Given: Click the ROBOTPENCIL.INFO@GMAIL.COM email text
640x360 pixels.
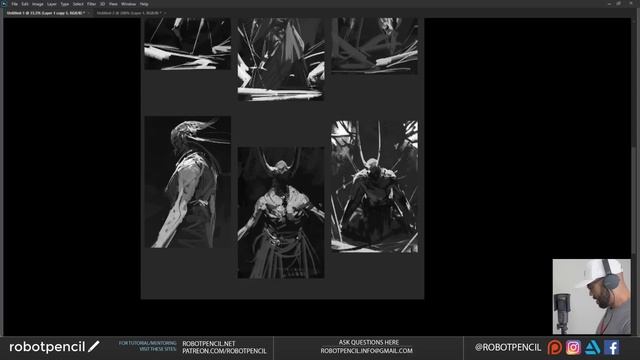Looking at the screenshot, I should tap(367, 351).
